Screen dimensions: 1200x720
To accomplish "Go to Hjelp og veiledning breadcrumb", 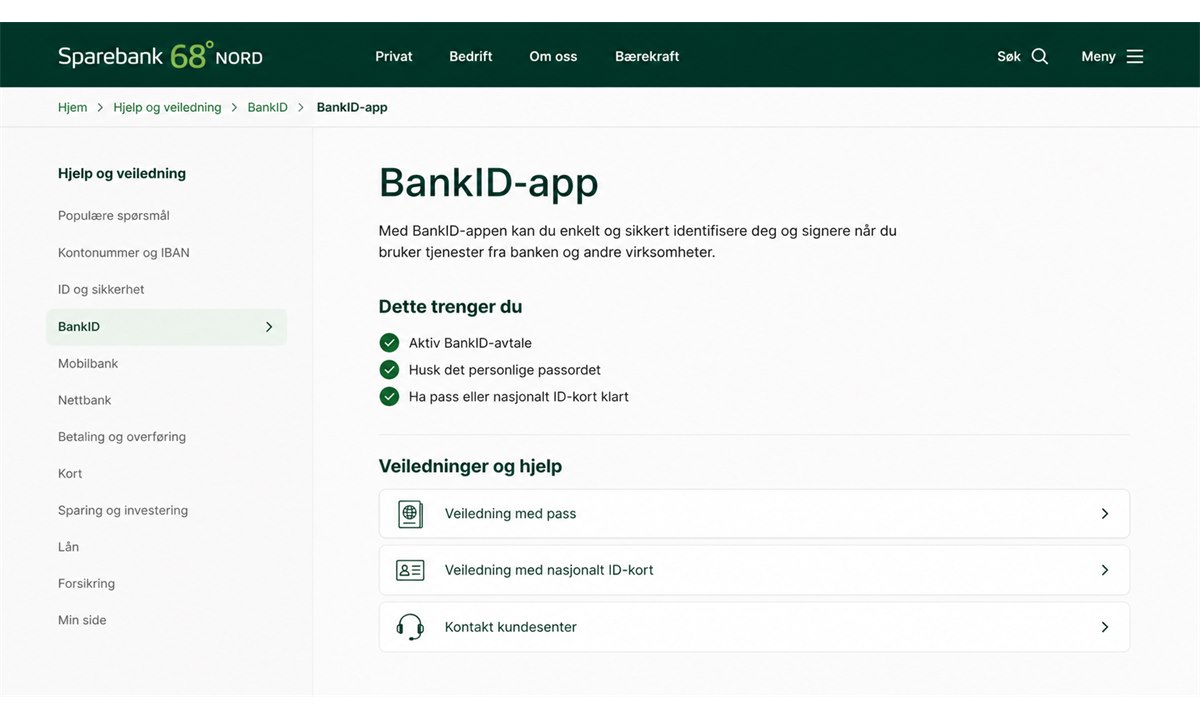I will [167, 107].
